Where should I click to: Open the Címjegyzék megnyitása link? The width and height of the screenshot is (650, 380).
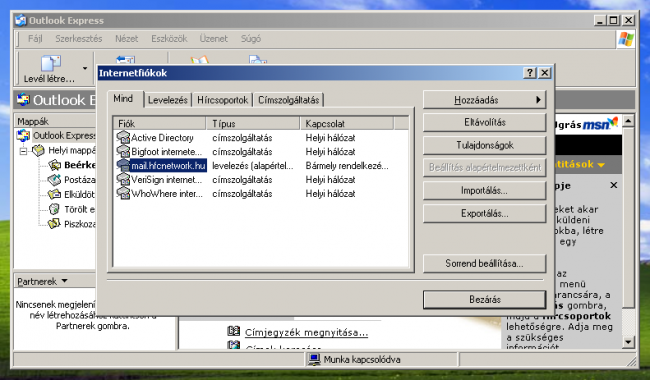(x=306, y=332)
